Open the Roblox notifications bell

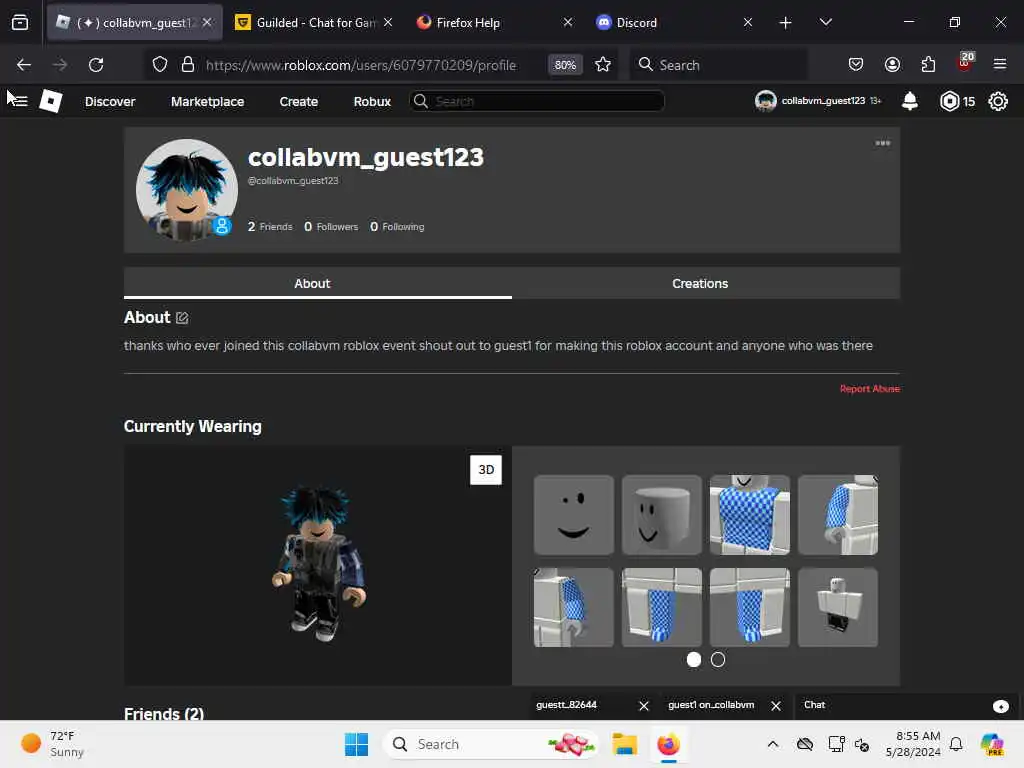point(910,101)
